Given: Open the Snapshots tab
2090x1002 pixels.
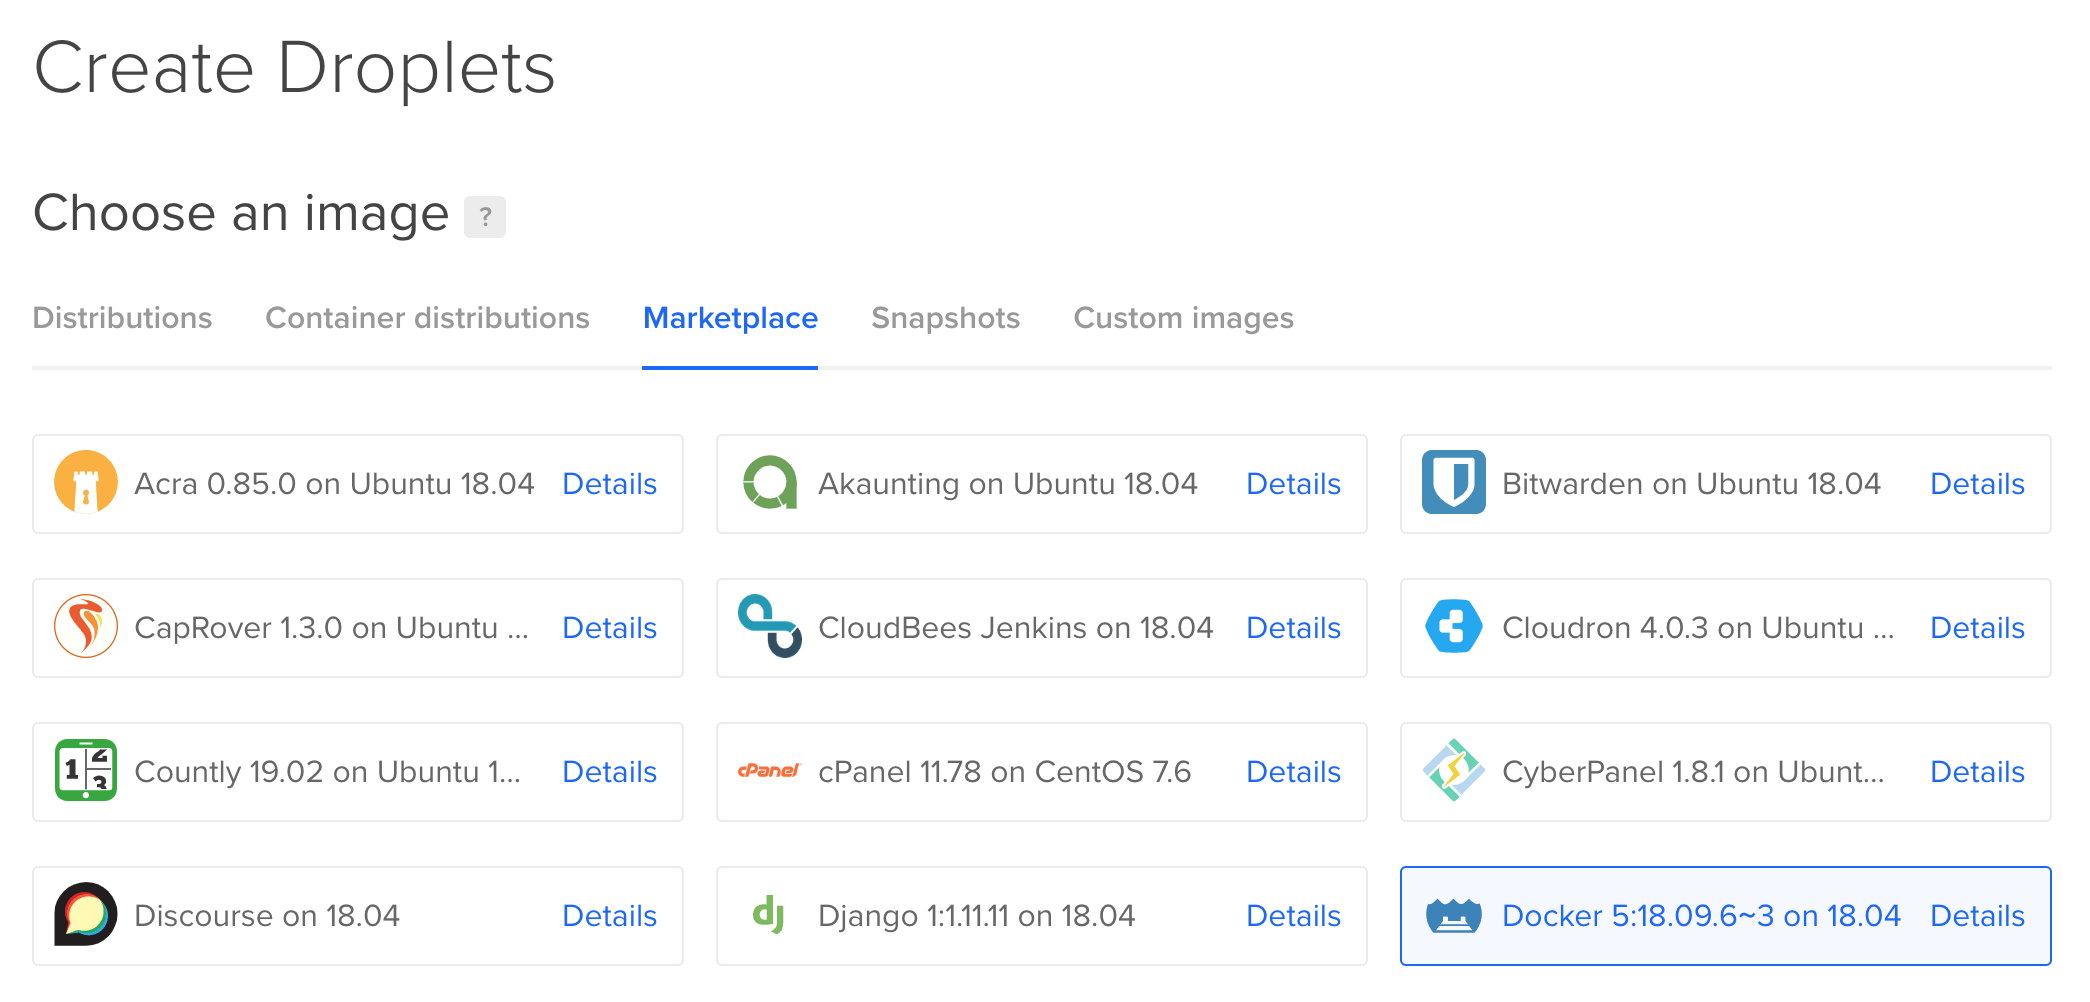Looking at the screenshot, I should point(945,318).
